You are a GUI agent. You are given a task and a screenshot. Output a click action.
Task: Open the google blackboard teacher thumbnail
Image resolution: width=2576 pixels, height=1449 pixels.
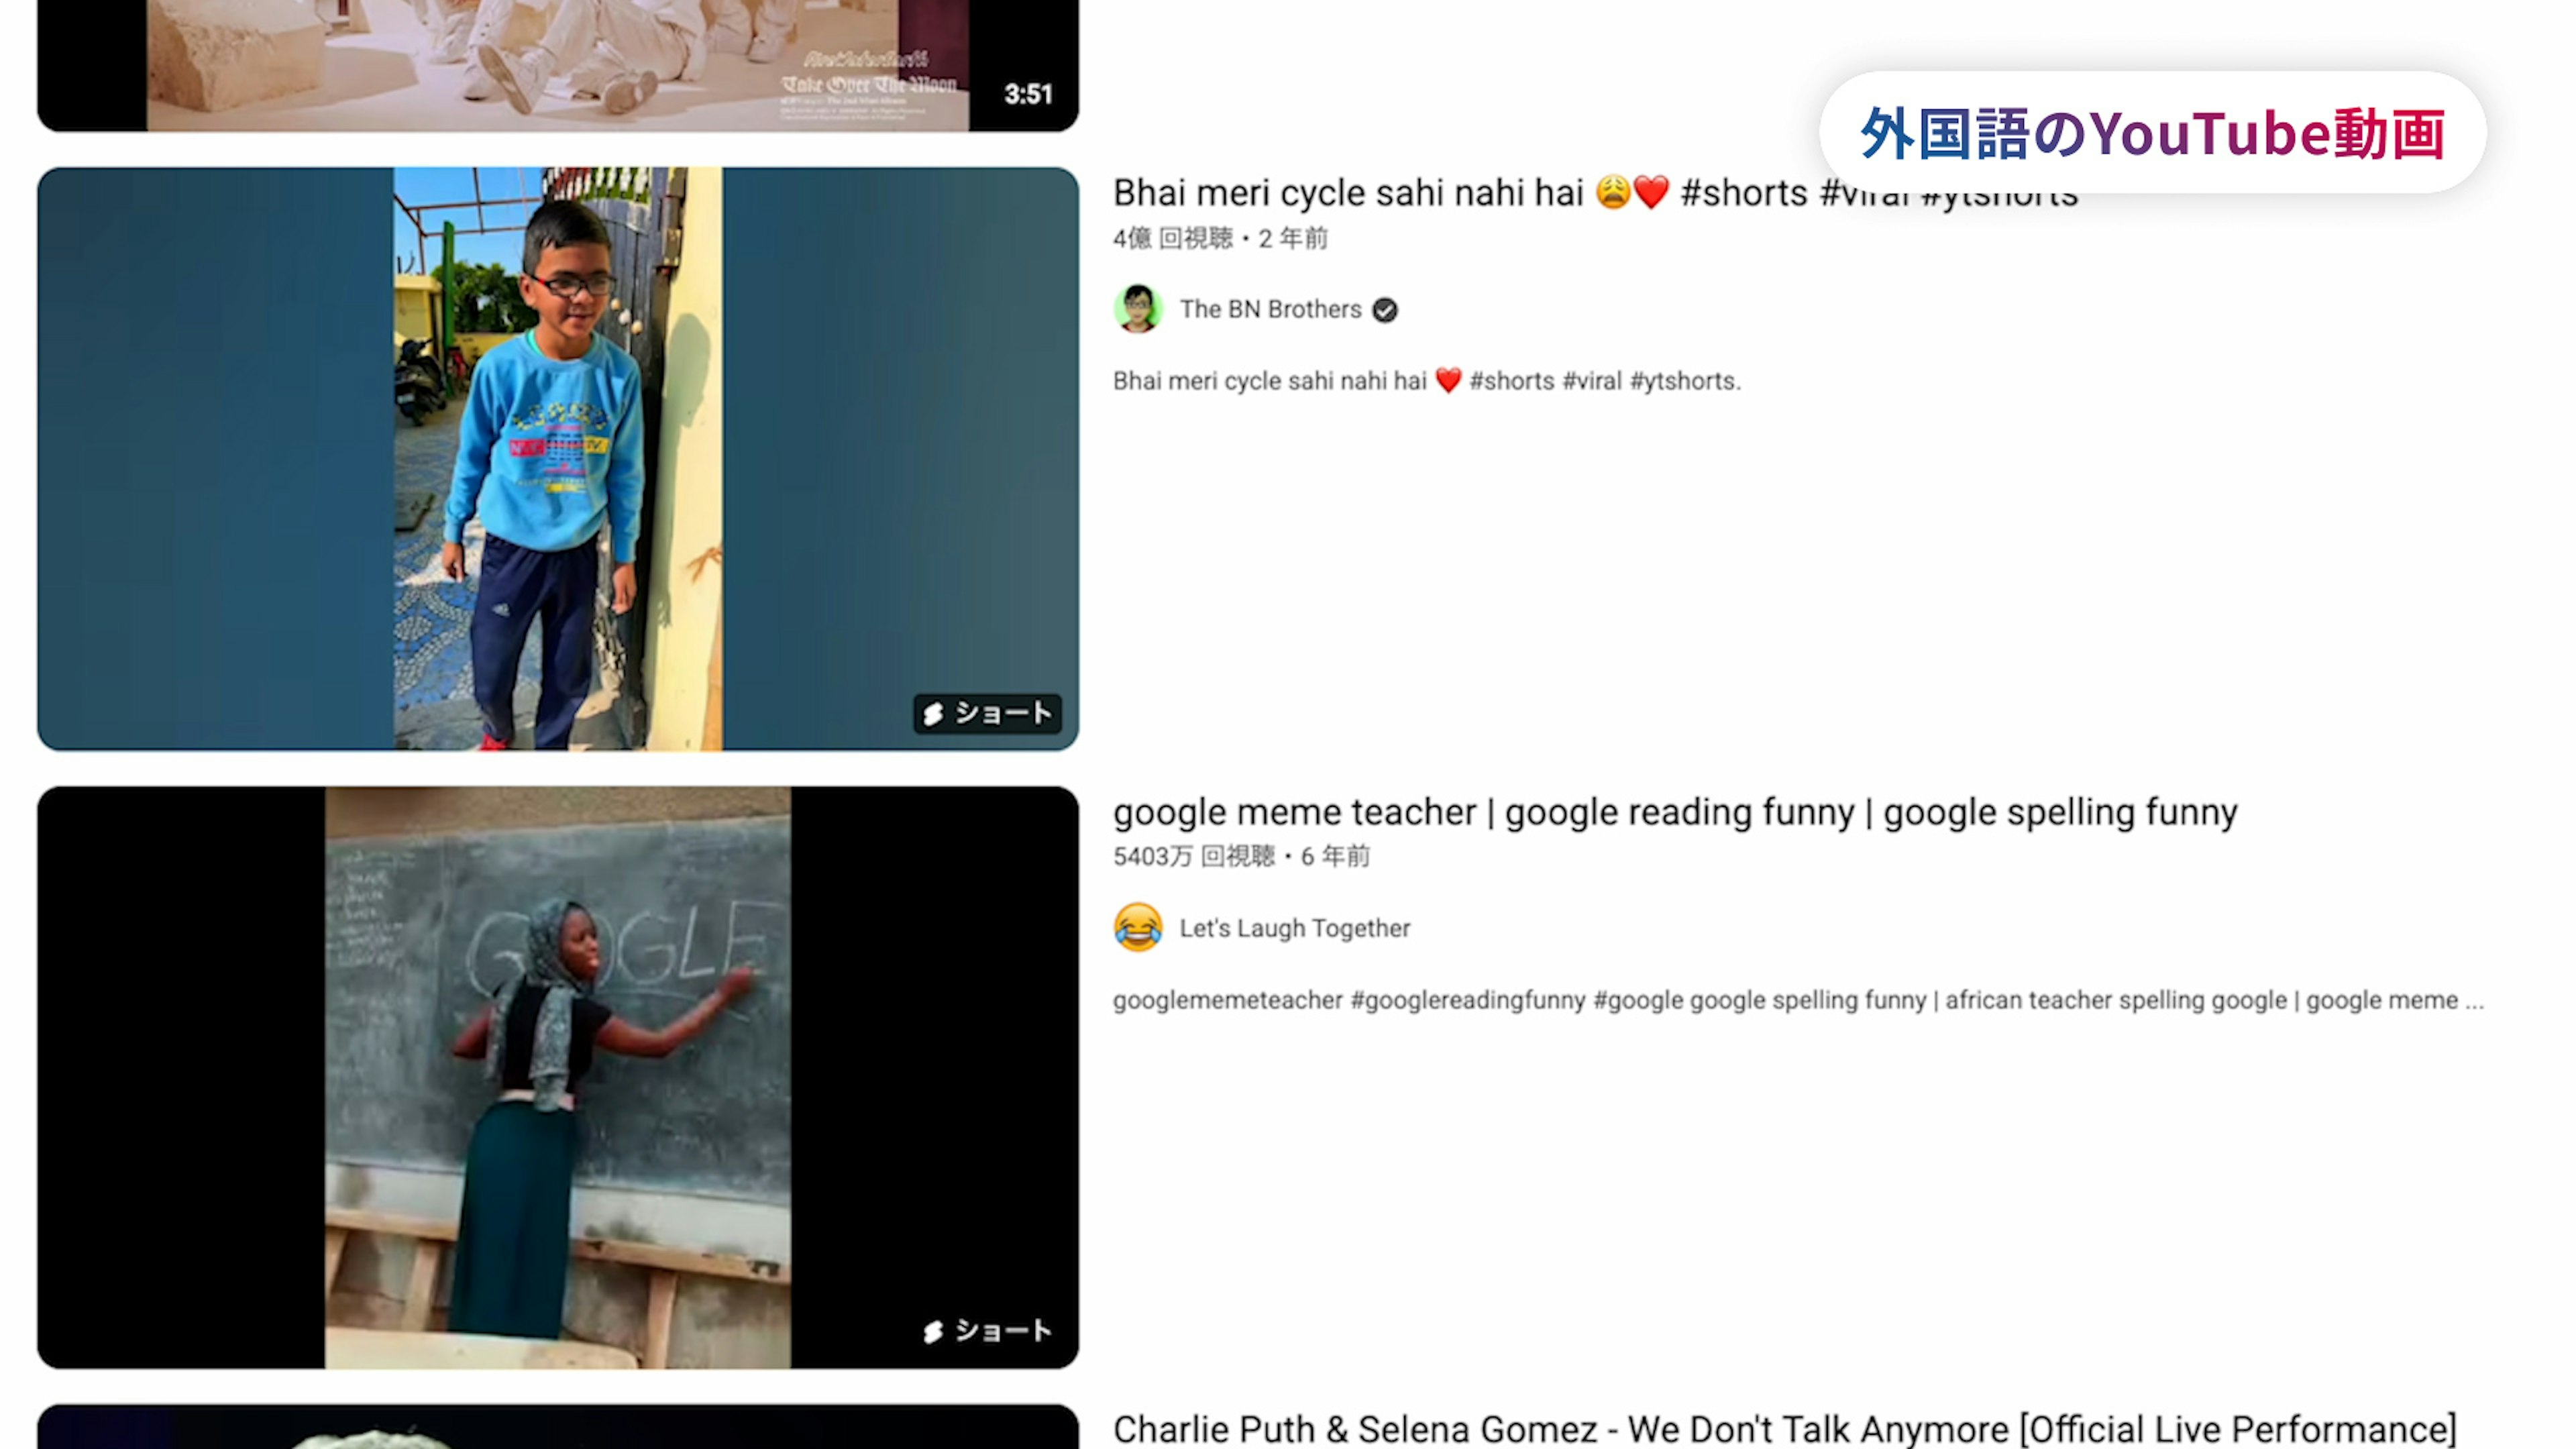(558, 1077)
